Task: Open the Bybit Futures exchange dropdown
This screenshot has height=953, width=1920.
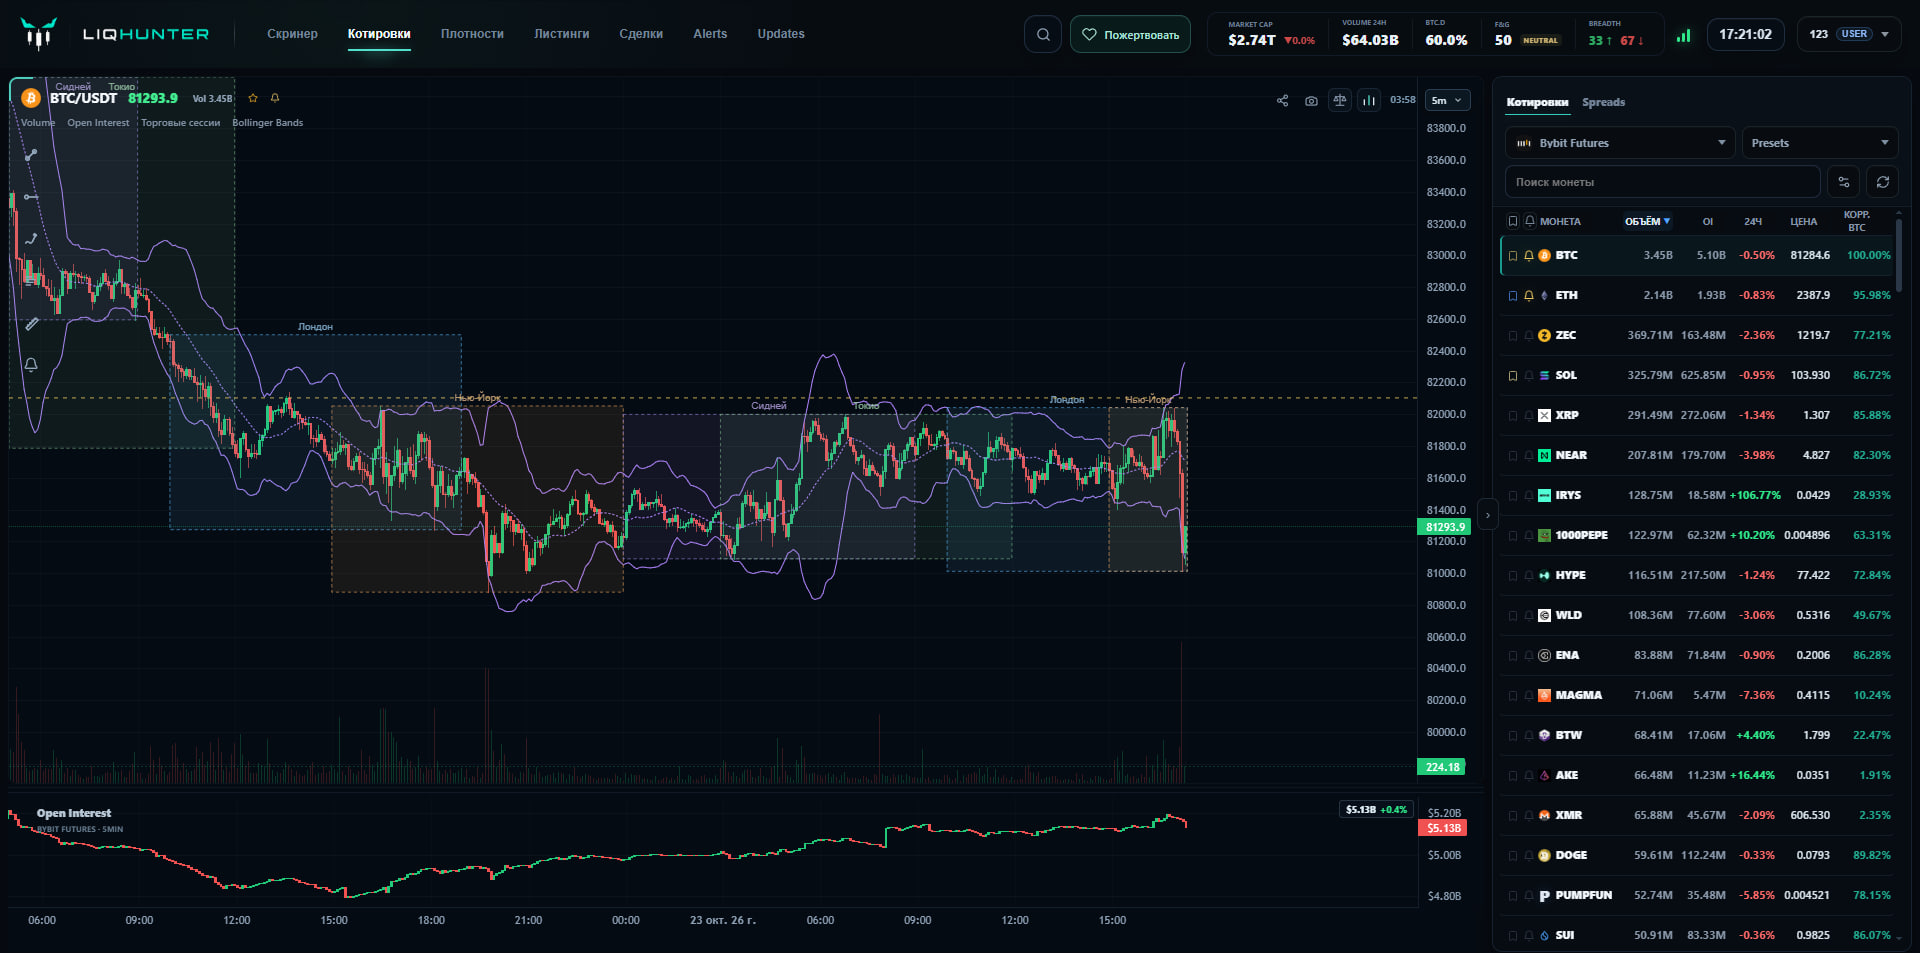Action: point(1620,143)
